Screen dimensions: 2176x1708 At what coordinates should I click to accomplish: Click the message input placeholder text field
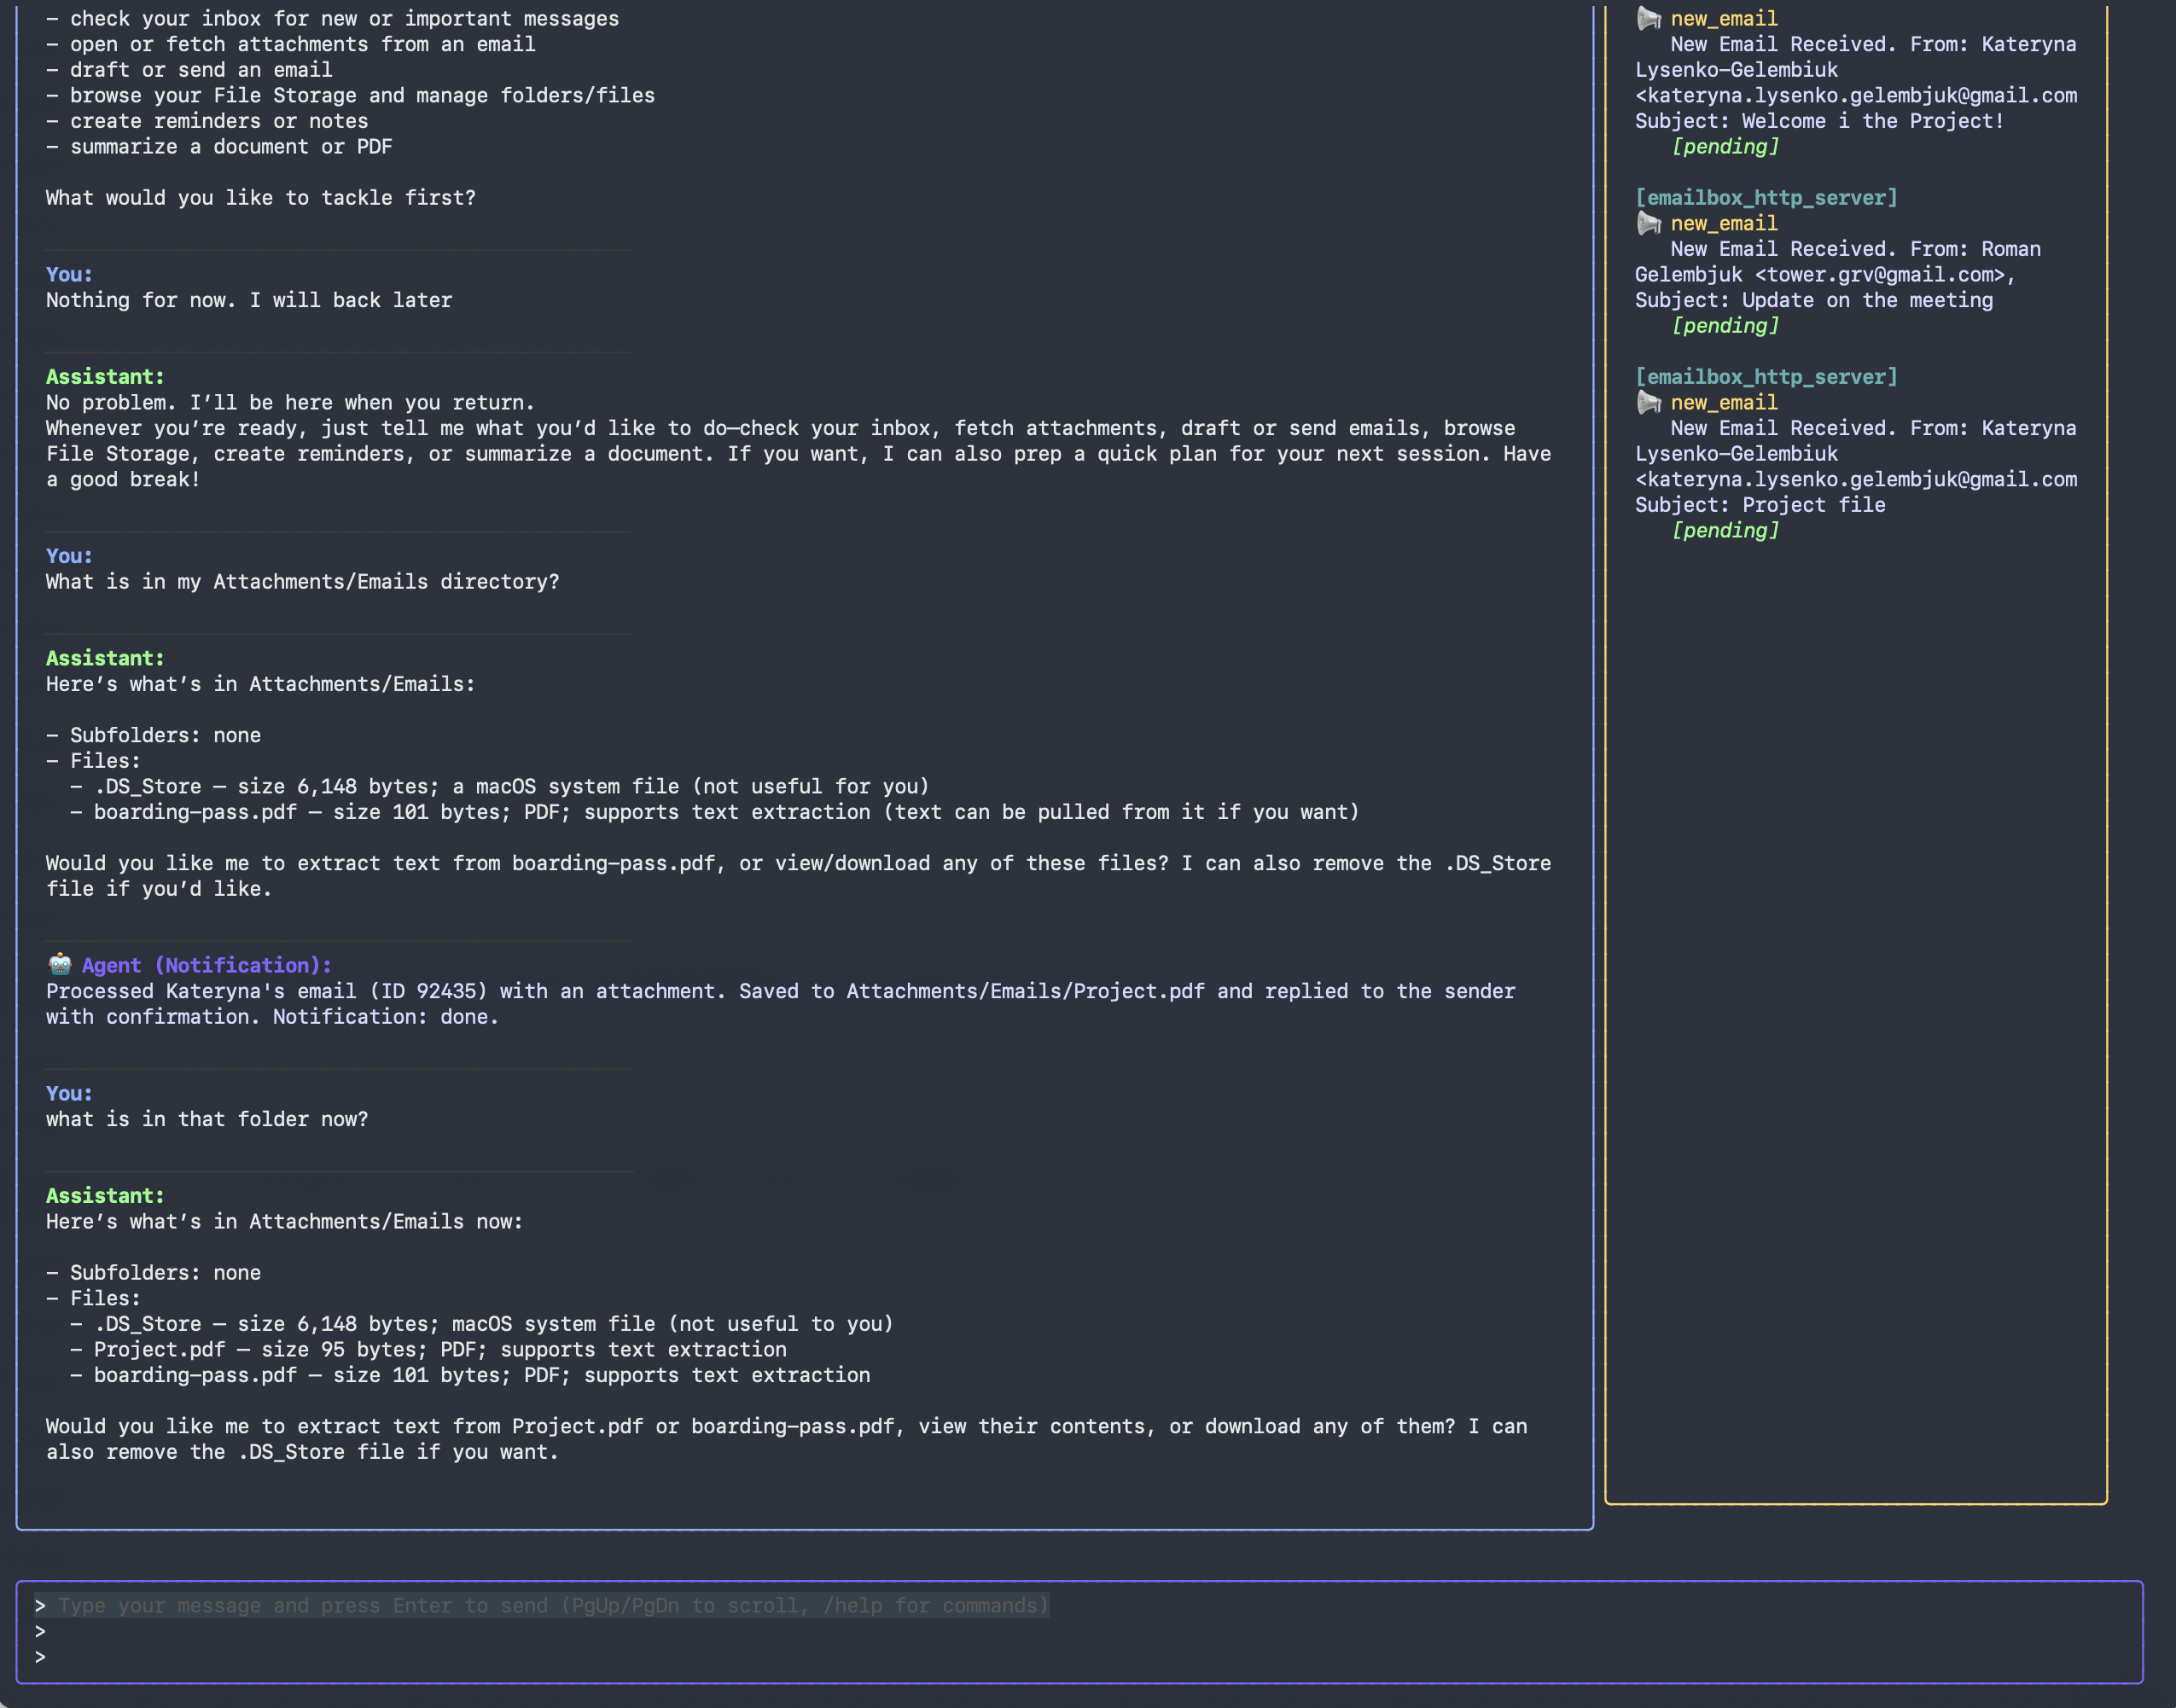point(552,1605)
